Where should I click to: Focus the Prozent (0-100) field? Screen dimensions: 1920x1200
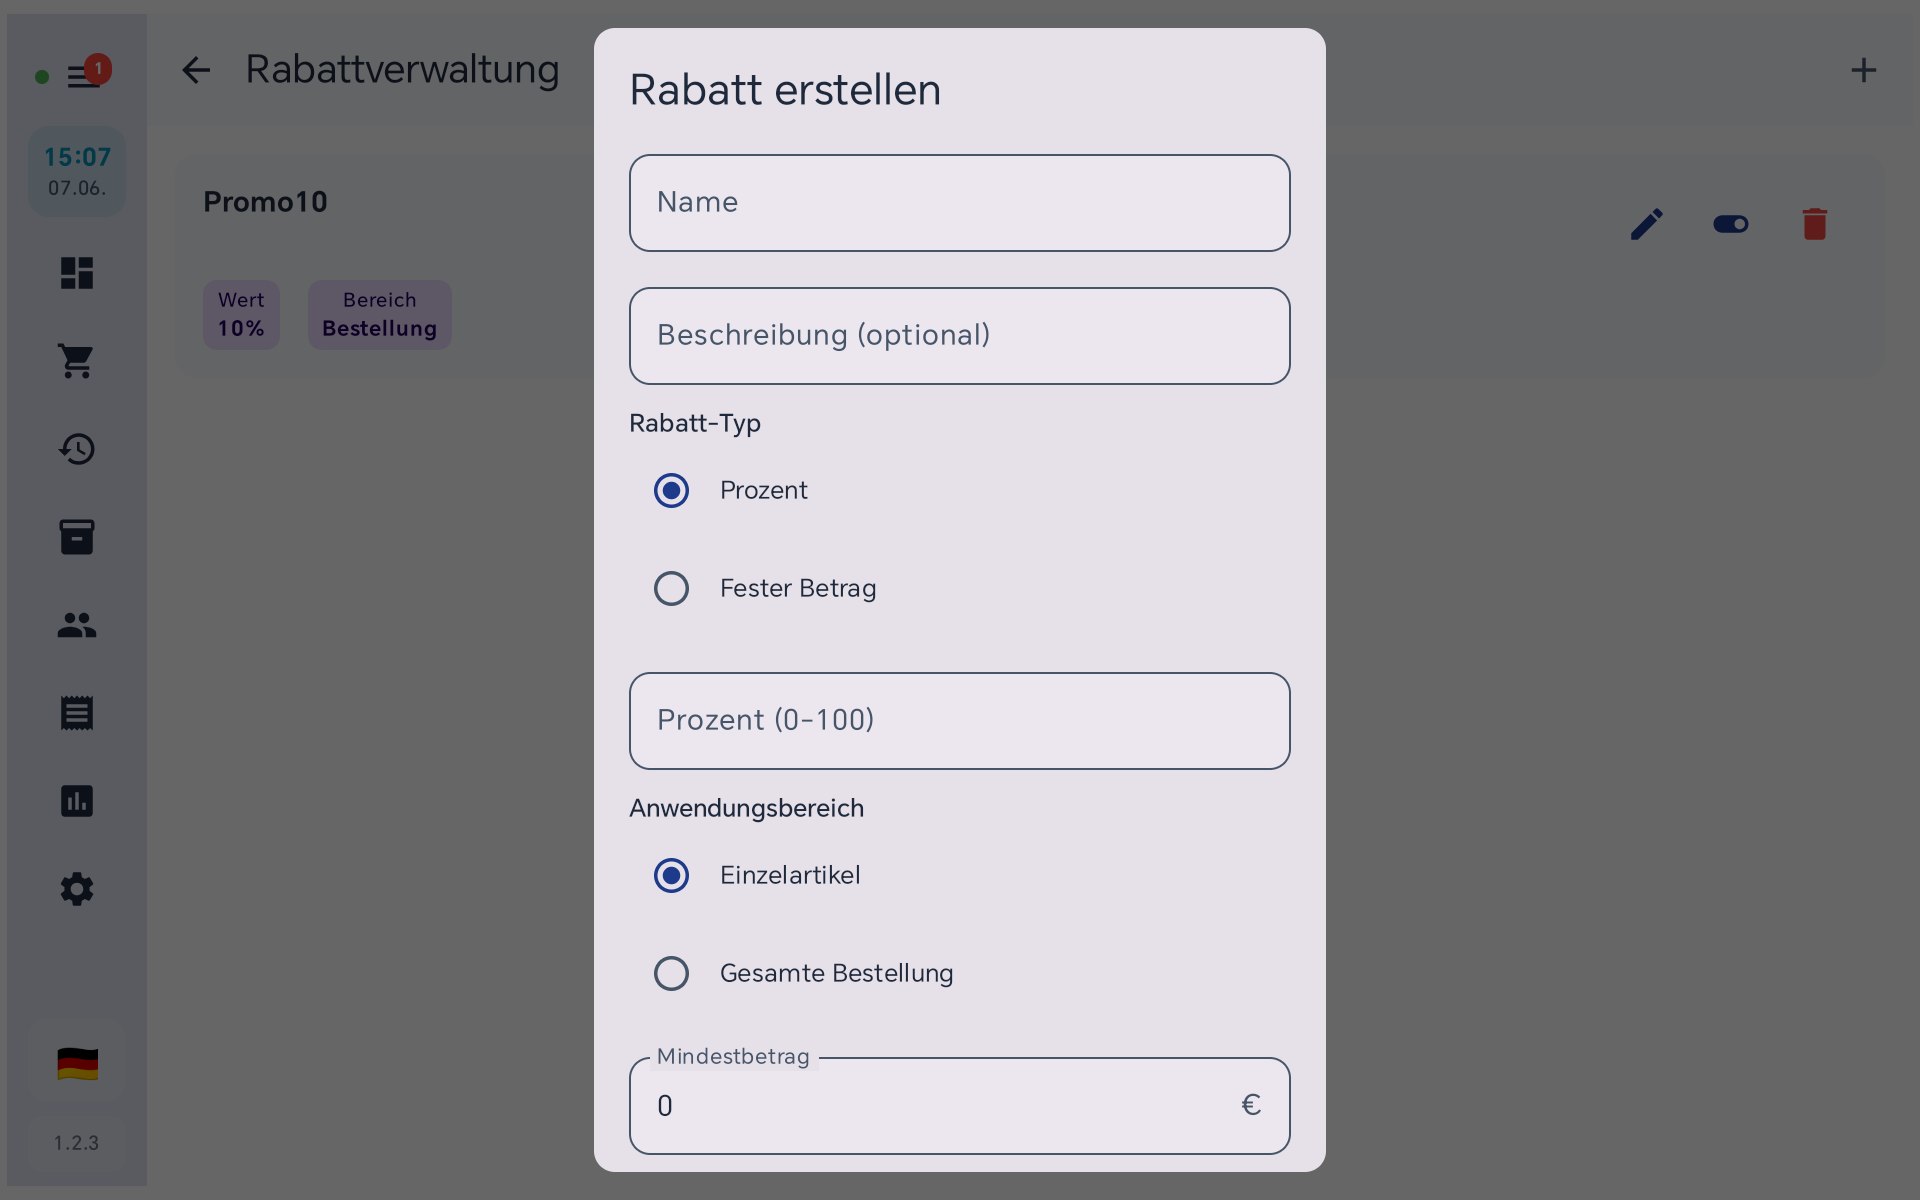[959, 721]
